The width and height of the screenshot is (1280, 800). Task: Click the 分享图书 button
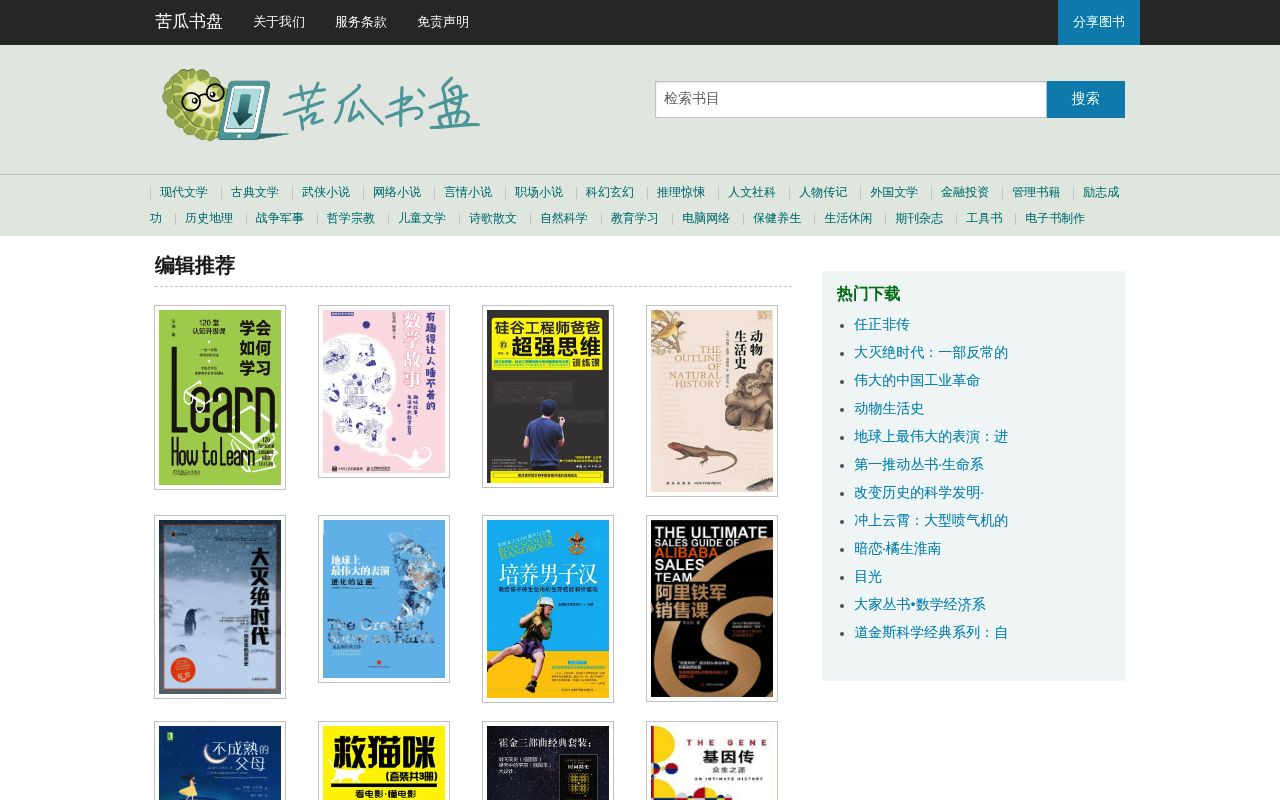1099,22
